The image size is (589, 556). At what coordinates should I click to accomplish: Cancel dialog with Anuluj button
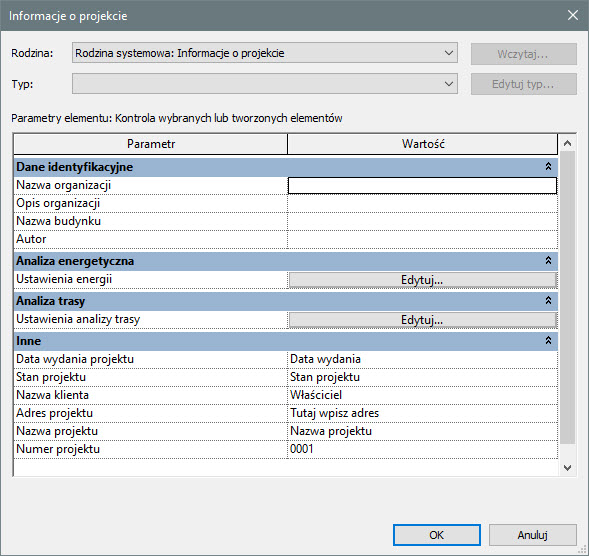[x=533, y=535]
